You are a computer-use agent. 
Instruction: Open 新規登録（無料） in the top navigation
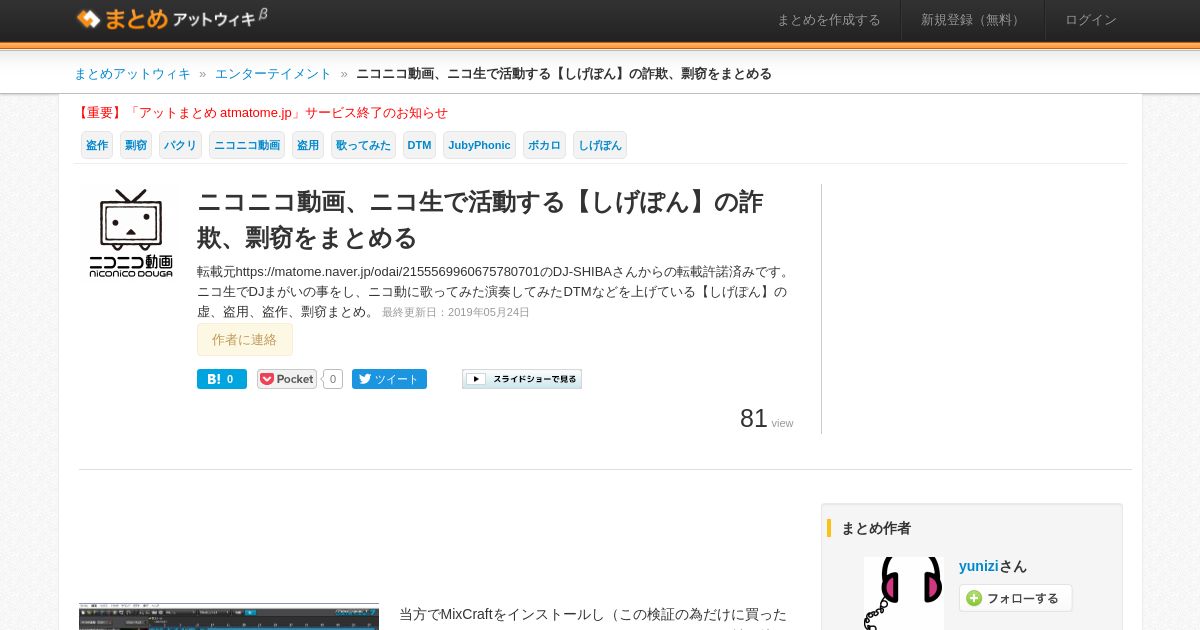pyautogui.click(x=973, y=20)
